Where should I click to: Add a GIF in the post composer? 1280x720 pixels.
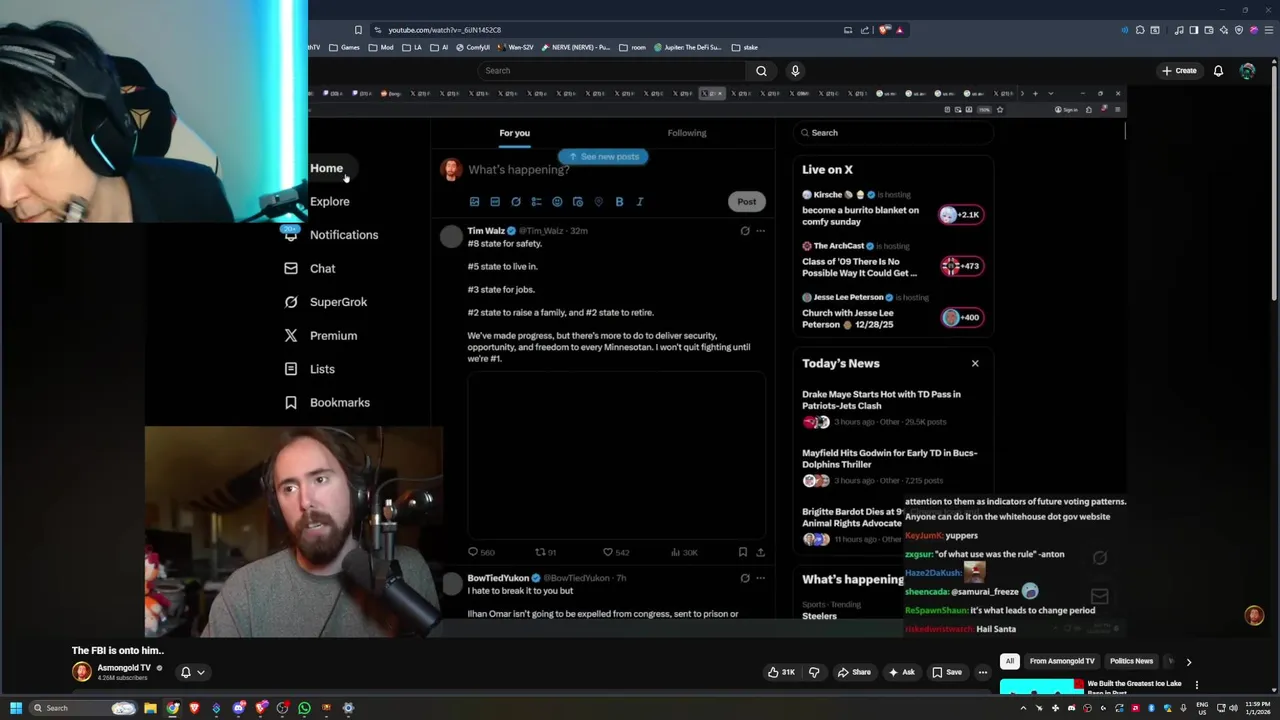(x=495, y=202)
